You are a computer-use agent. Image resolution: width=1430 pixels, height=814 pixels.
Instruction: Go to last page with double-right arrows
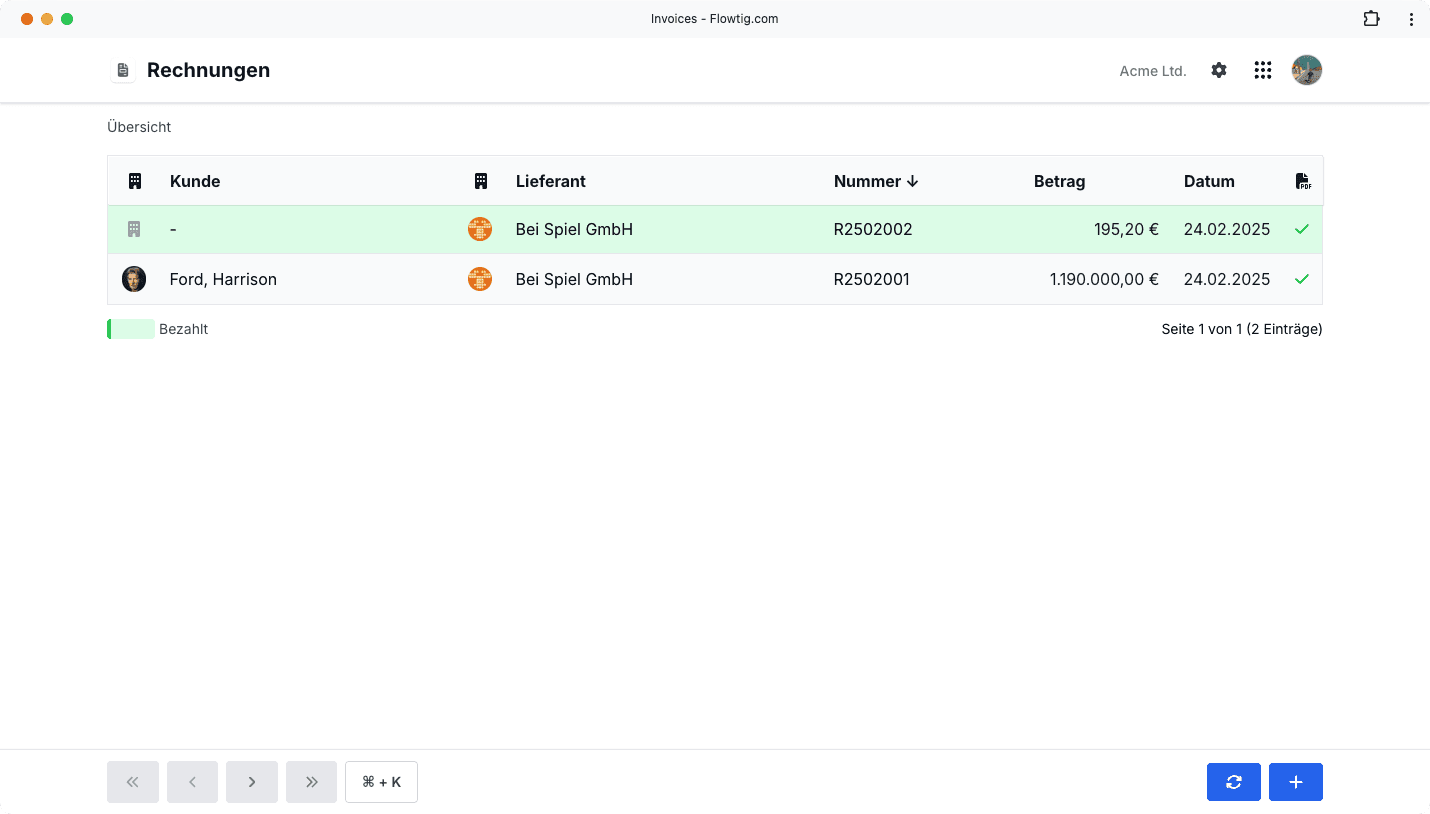click(x=311, y=782)
